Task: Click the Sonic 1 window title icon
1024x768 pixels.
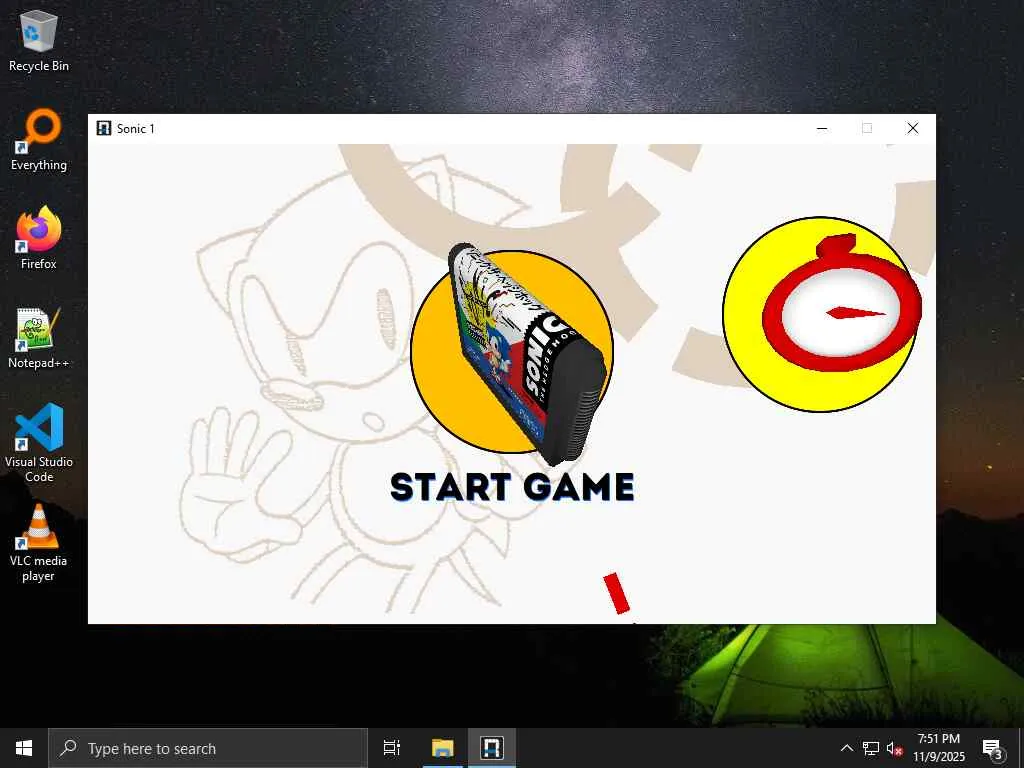Action: [x=103, y=128]
